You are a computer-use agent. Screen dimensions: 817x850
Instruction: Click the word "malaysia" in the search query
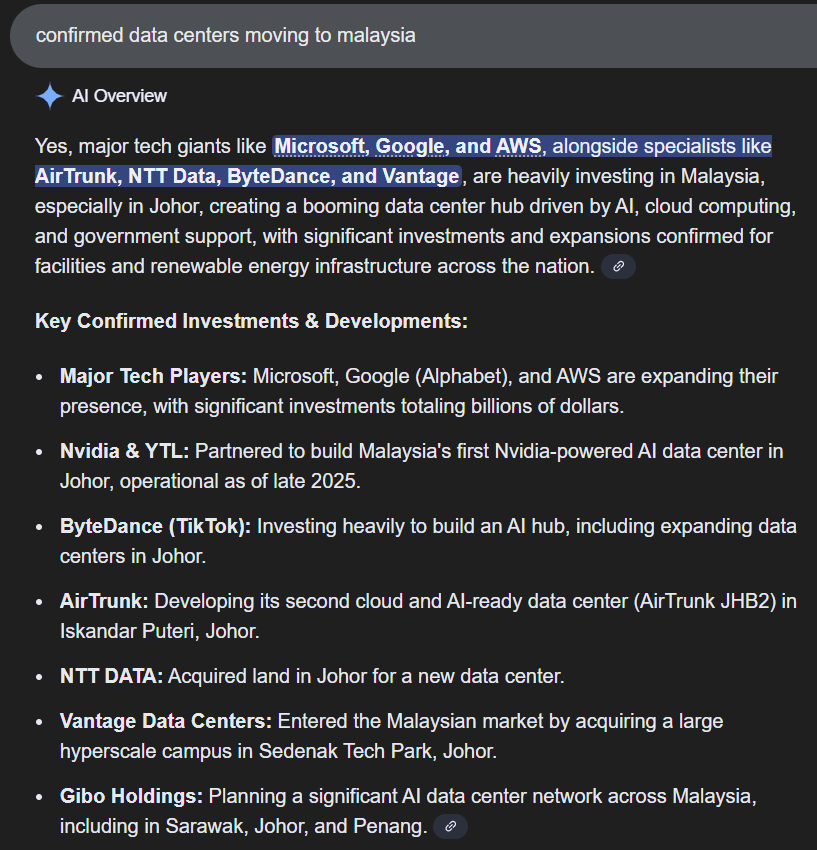[x=376, y=35]
